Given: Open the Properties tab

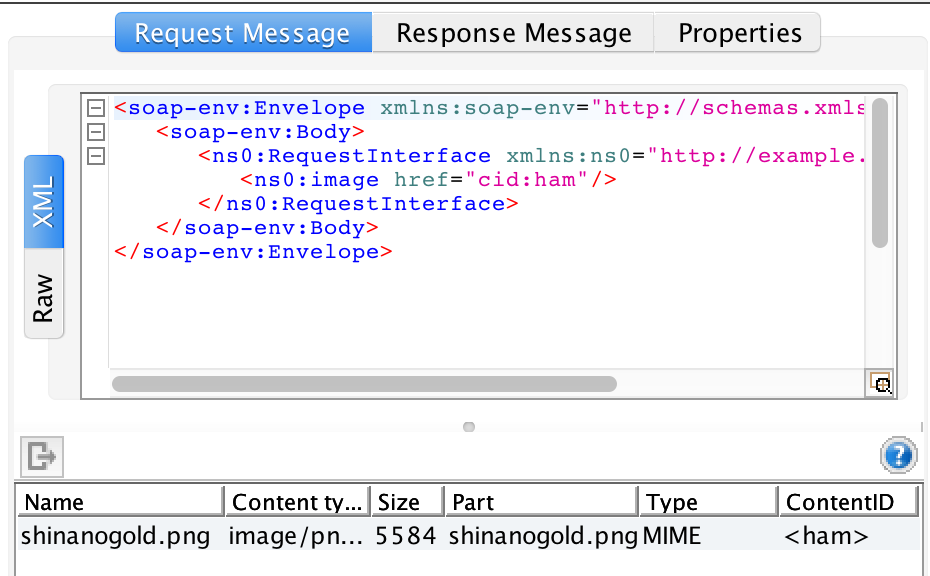Looking at the screenshot, I should [737, 31].
